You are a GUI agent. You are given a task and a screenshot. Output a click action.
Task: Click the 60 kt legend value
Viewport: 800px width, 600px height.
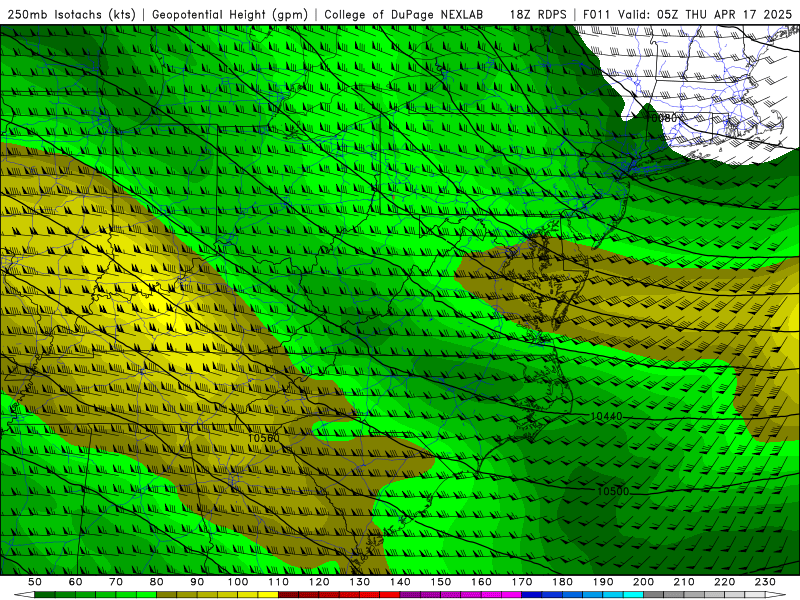coord(75,582)
